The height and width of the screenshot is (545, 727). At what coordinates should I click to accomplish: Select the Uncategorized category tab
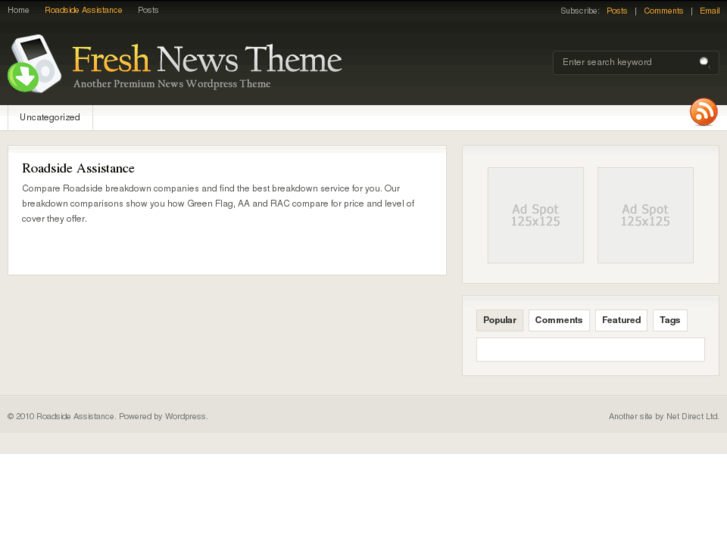[x=50, y=117]
